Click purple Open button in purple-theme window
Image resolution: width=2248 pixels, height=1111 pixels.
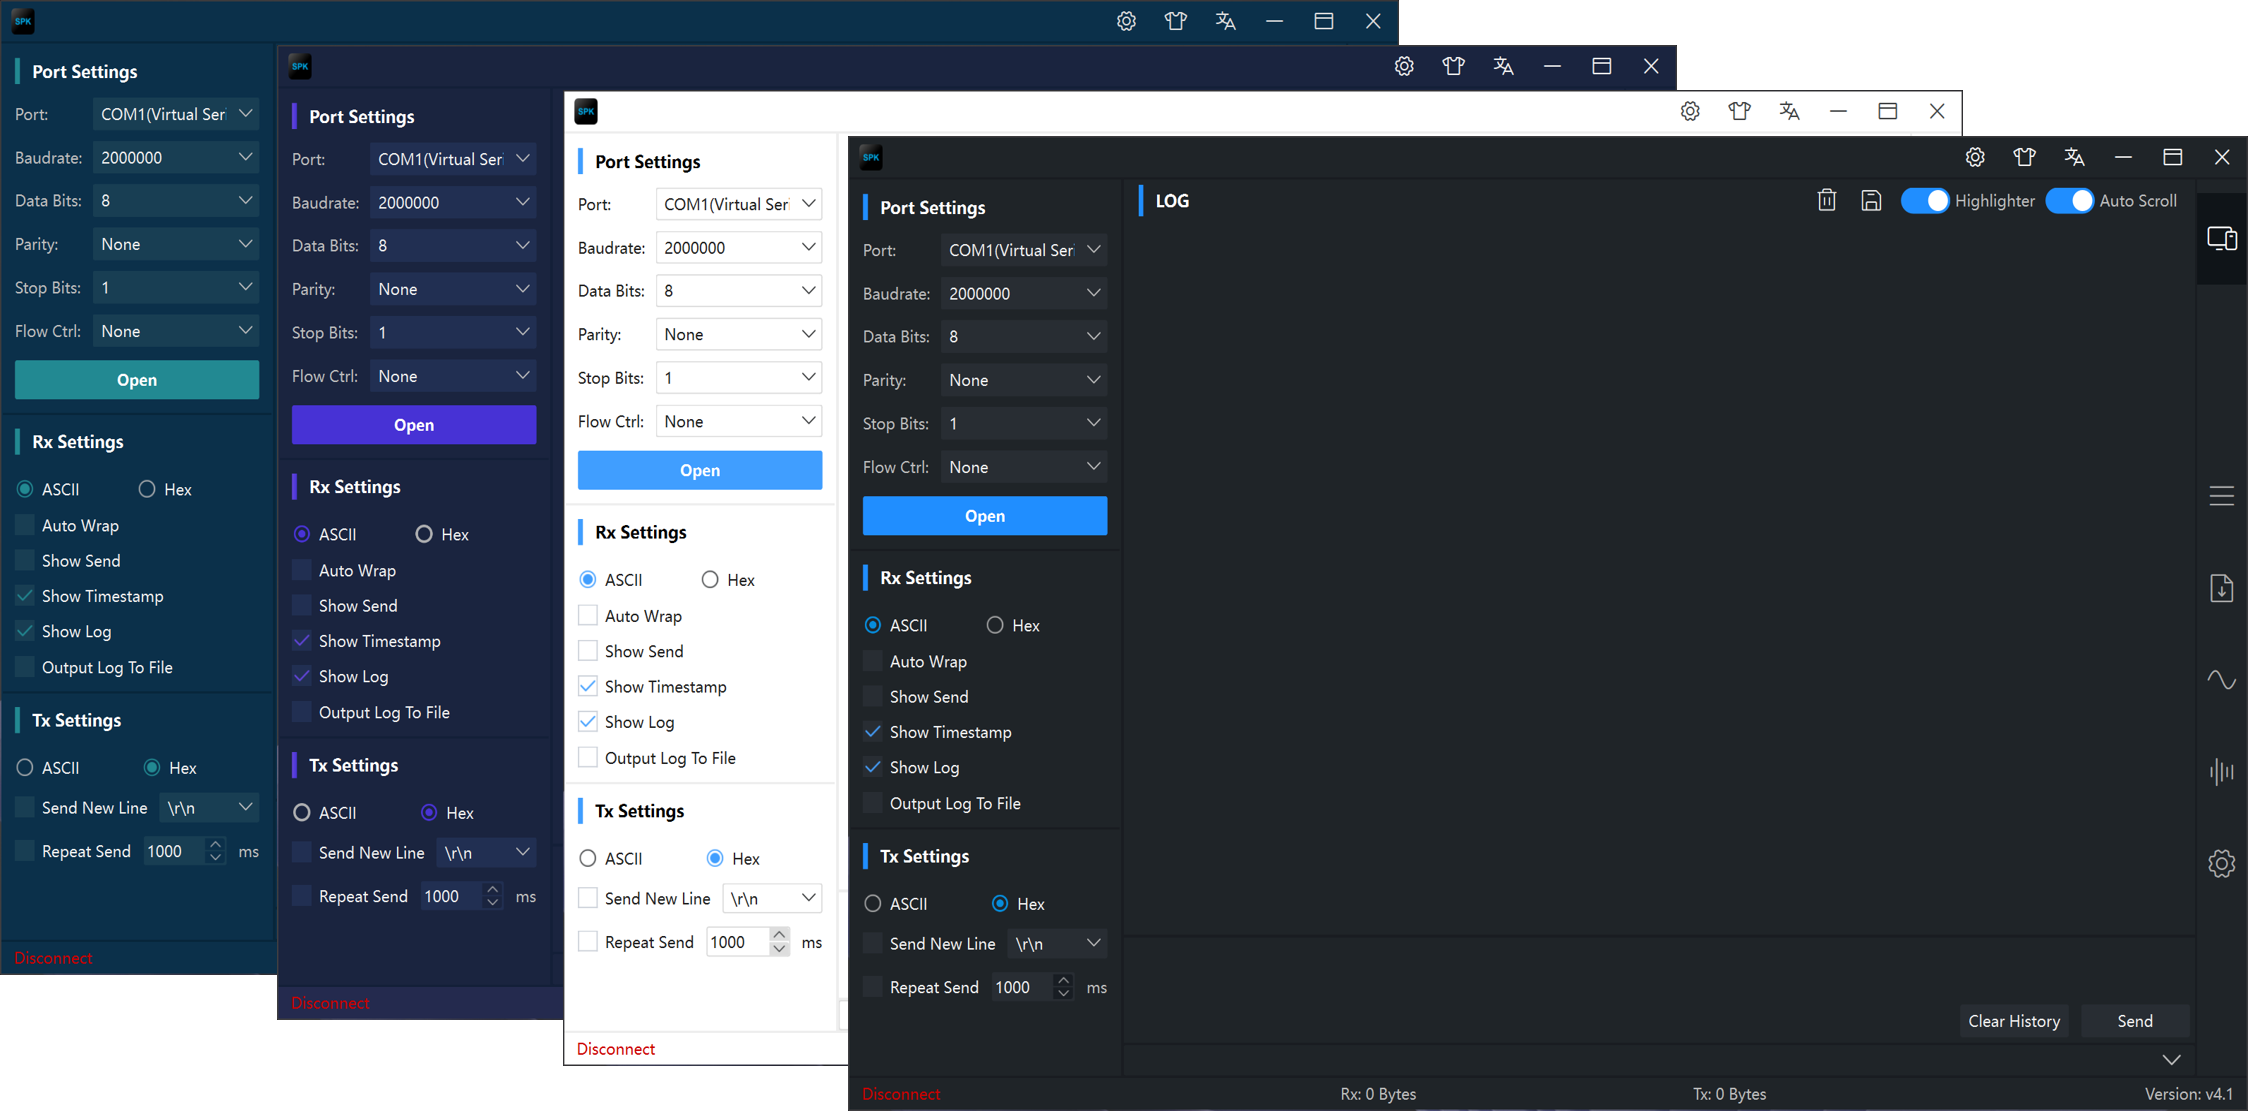coord(414,425)
